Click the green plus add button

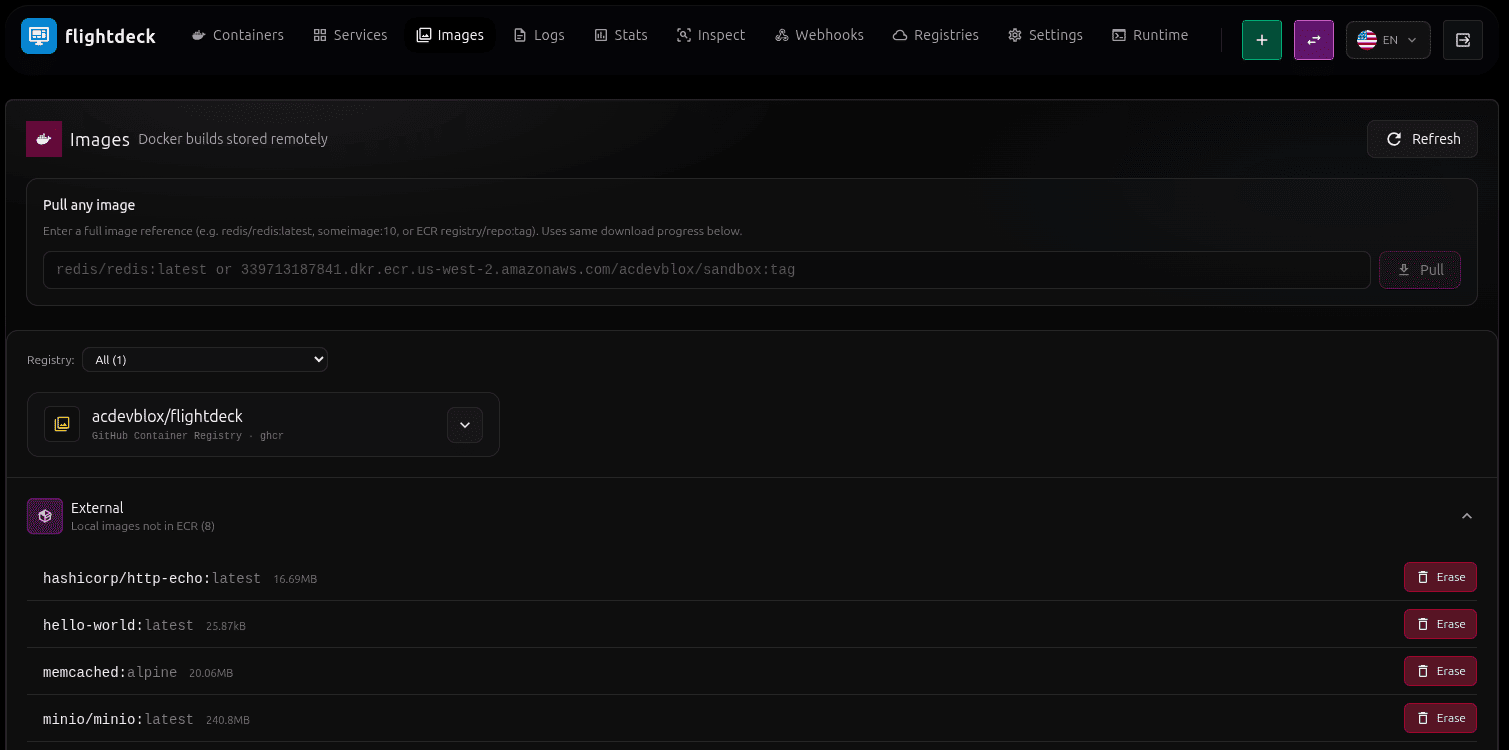point(1262,40)
